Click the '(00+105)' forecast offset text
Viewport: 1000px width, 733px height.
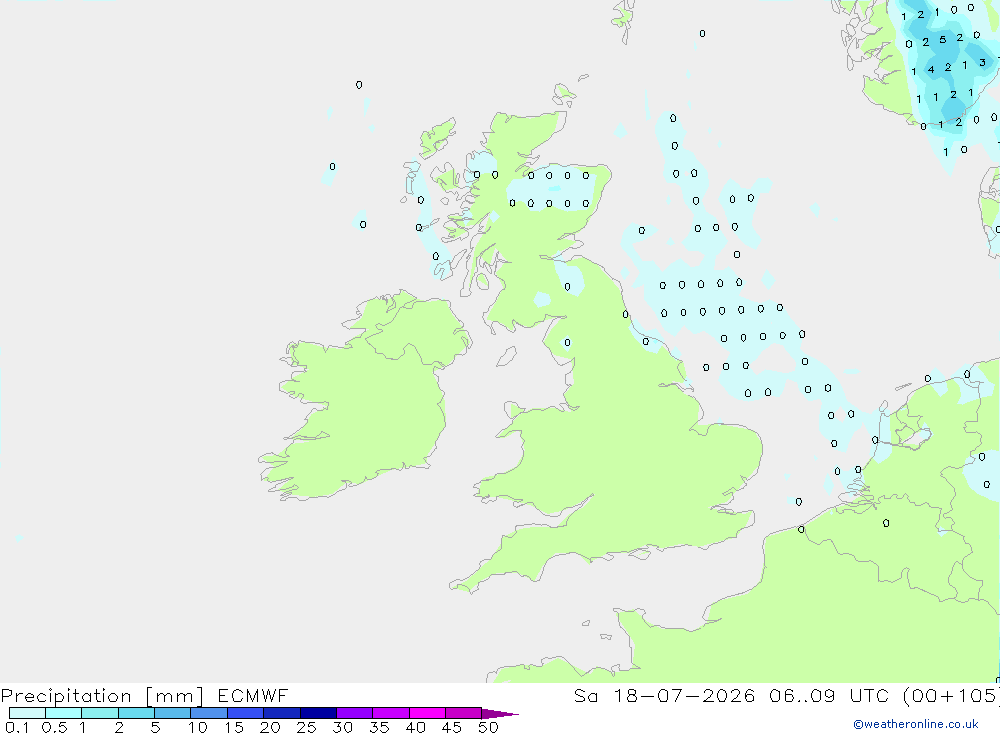(951, 696)
